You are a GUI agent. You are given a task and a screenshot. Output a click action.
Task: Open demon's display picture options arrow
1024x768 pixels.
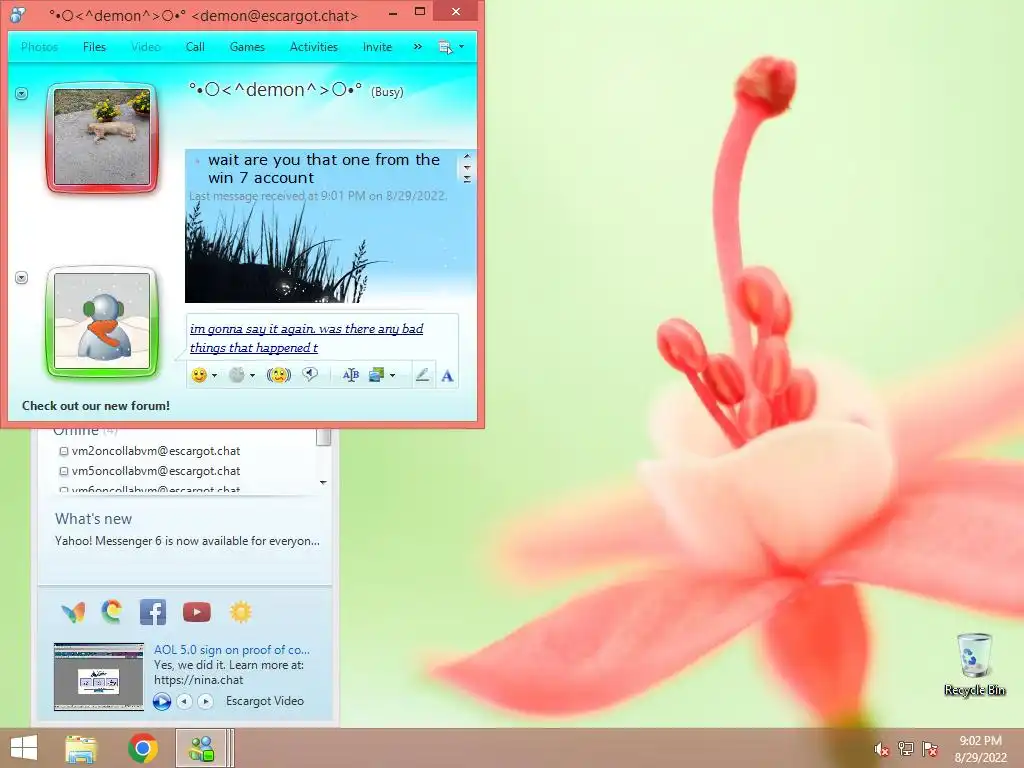pos(22,94)
